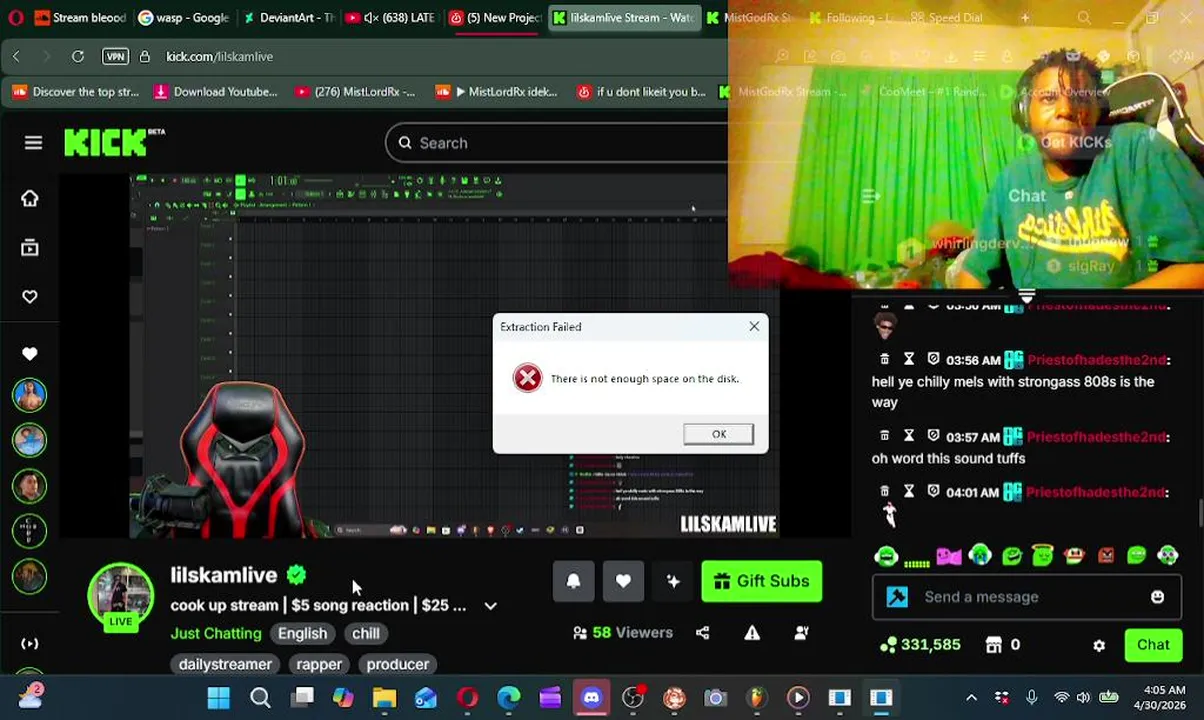Click the site padlock security icon
Screen dimensions: 1204x720
coord(145,56)
